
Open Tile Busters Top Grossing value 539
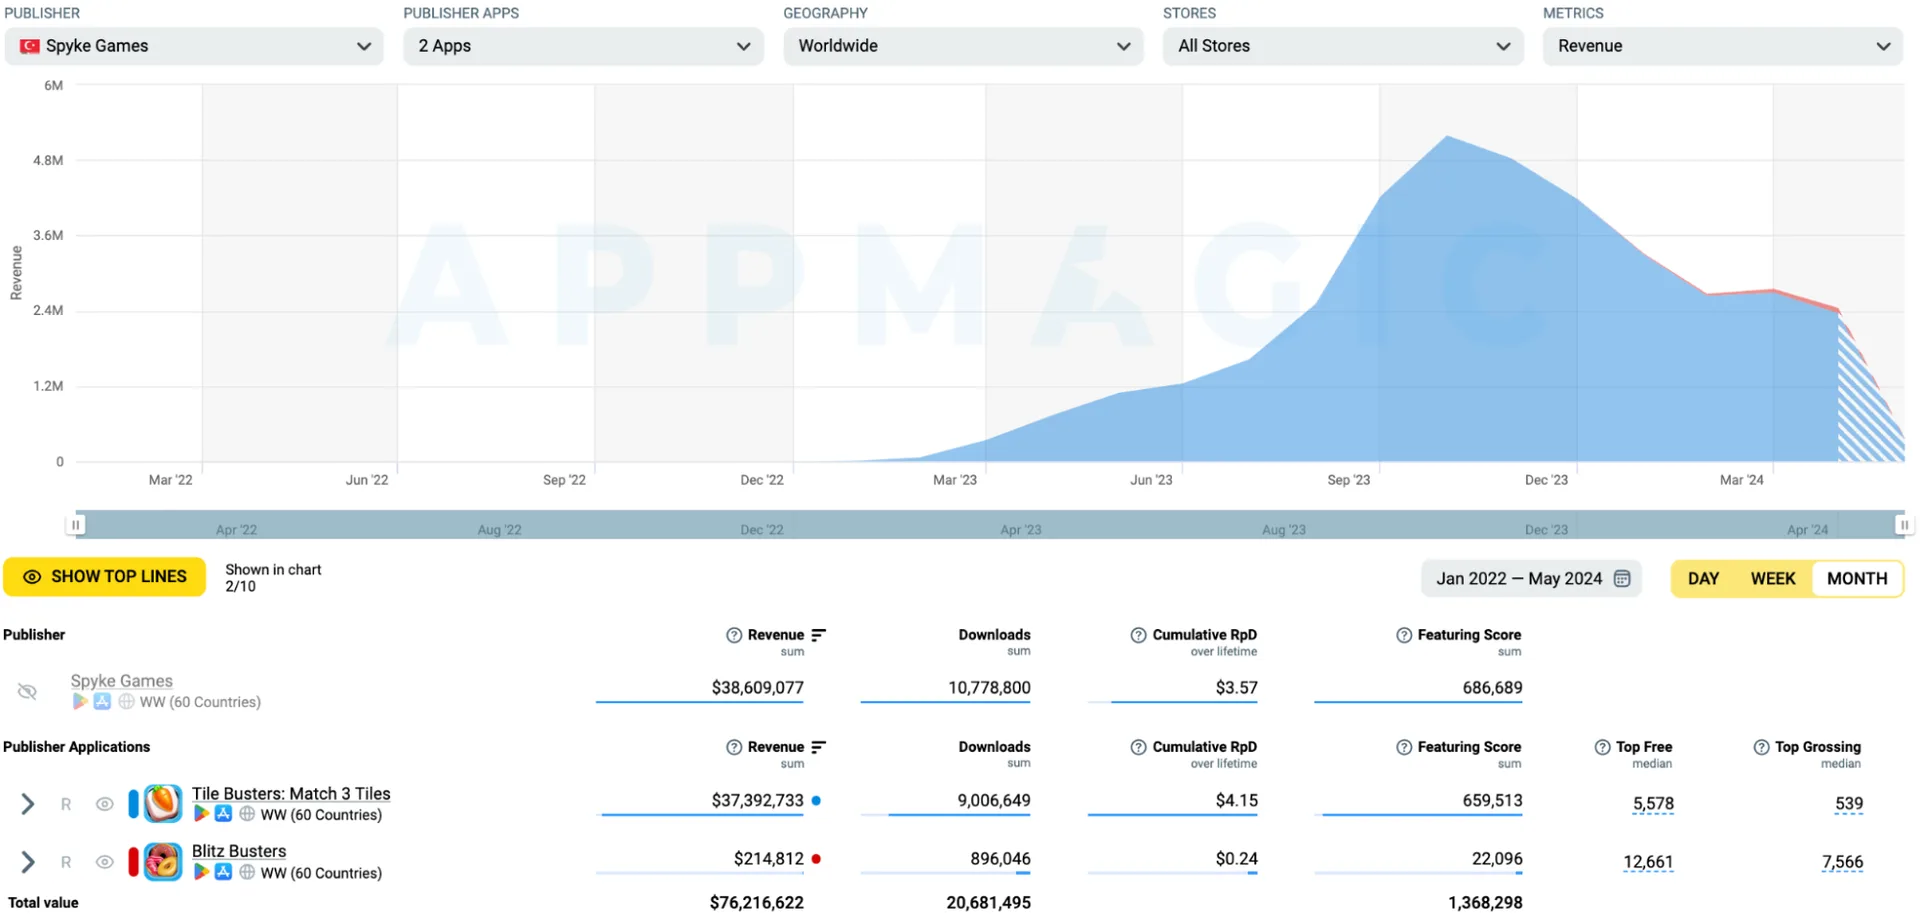(1849, 804)
